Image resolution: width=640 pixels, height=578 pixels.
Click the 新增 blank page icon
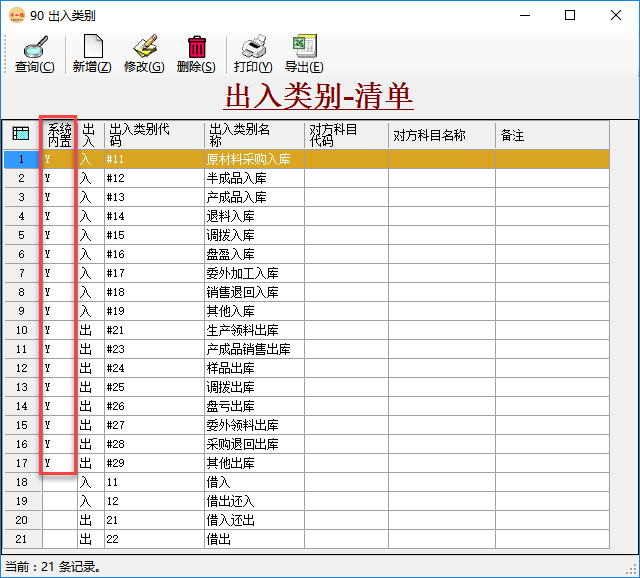[x=92, y=46]
